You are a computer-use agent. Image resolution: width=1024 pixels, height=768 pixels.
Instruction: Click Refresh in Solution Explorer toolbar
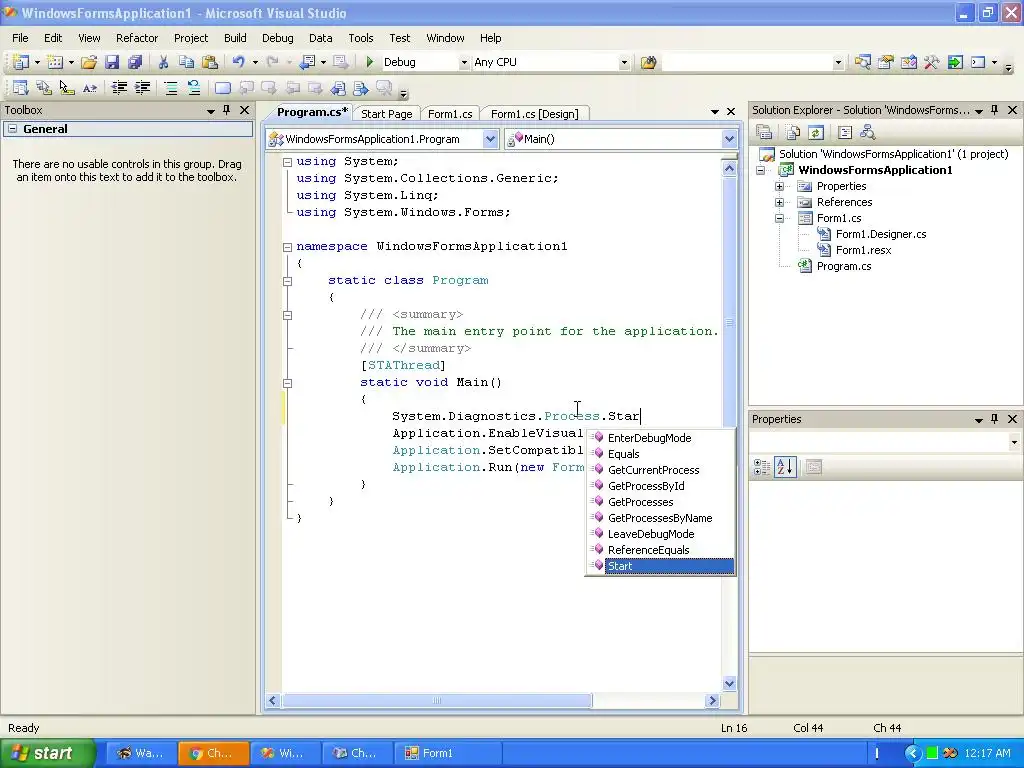click(x=816, y=133)
